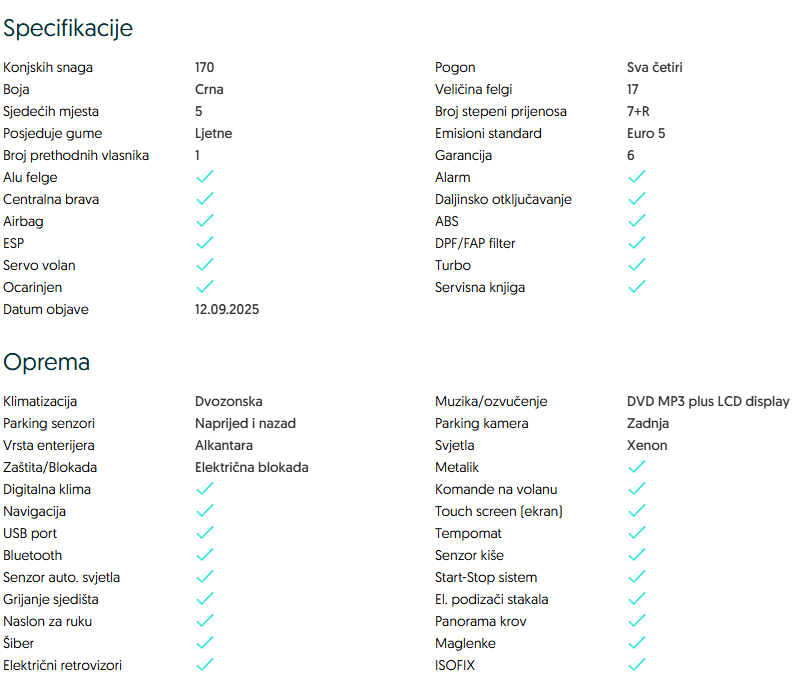Click the ISOFIX checkmark icon
Viewport: 807px width, 699px height.
[636, 665]
